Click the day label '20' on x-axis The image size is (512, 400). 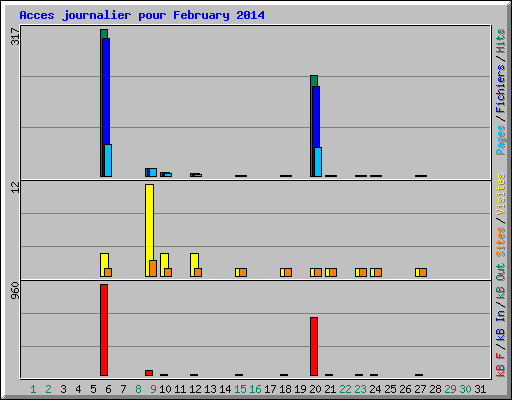315,389
